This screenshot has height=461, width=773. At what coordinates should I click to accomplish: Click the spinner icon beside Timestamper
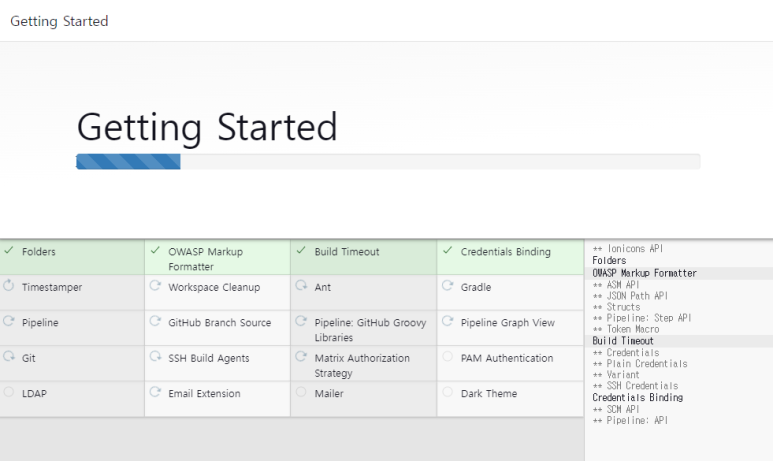click(9, 285)
